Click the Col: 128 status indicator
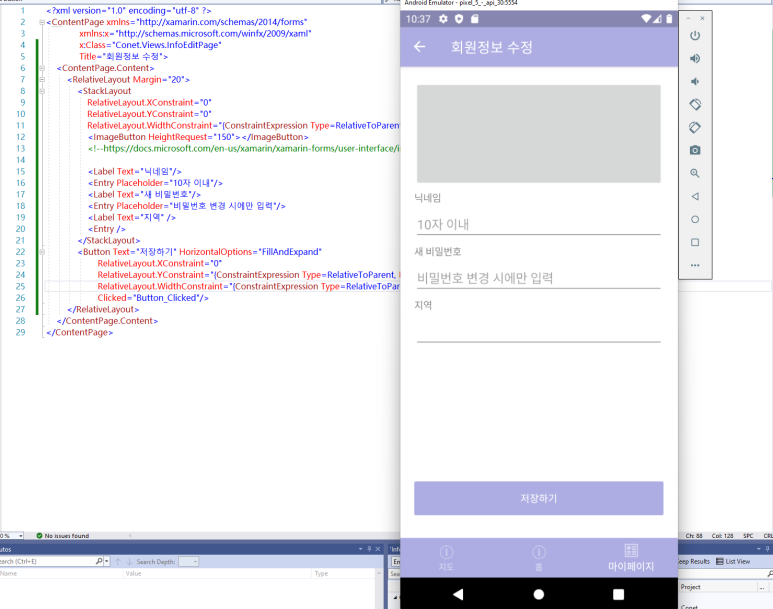Image resolution: width=773 pixels, height=609 pixels. pos(722,536)
